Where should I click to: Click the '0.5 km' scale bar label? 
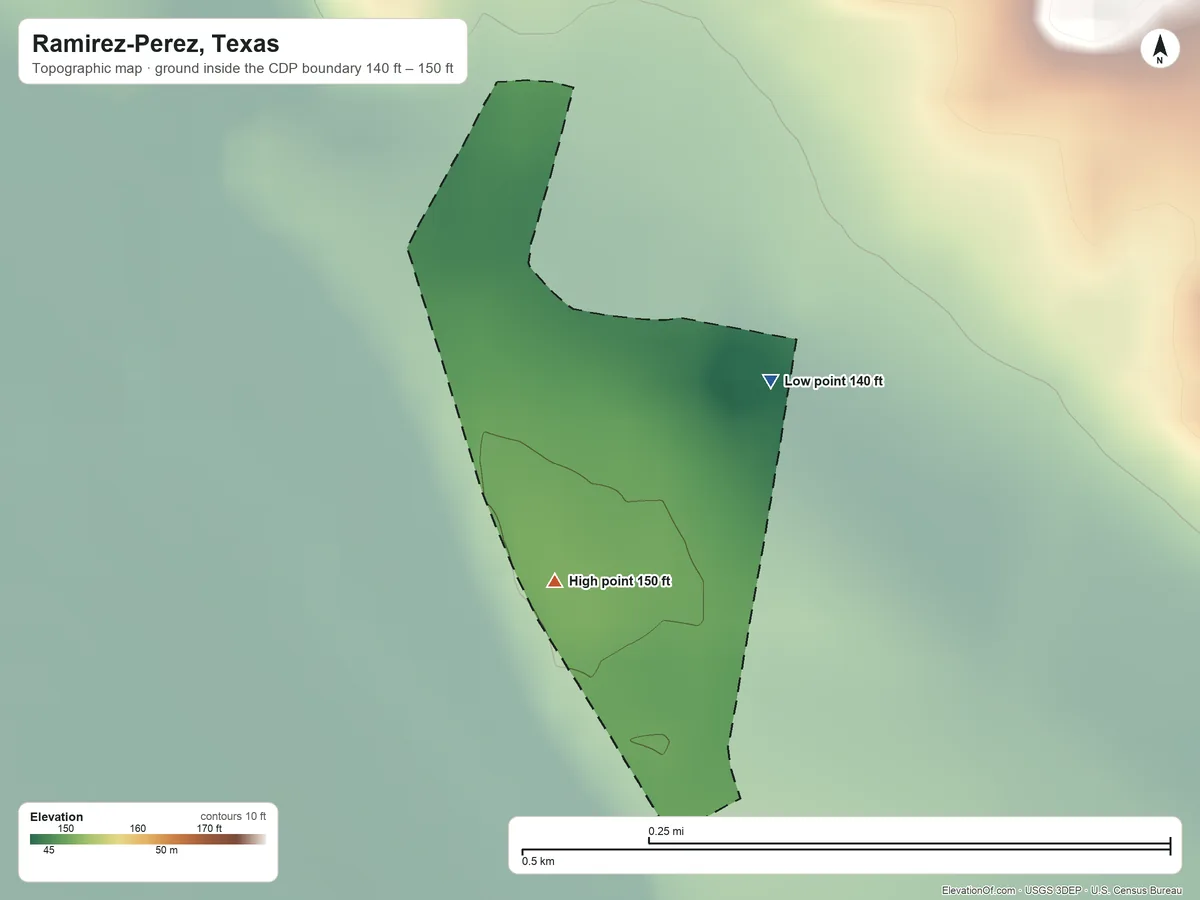(x=538, y=861)
